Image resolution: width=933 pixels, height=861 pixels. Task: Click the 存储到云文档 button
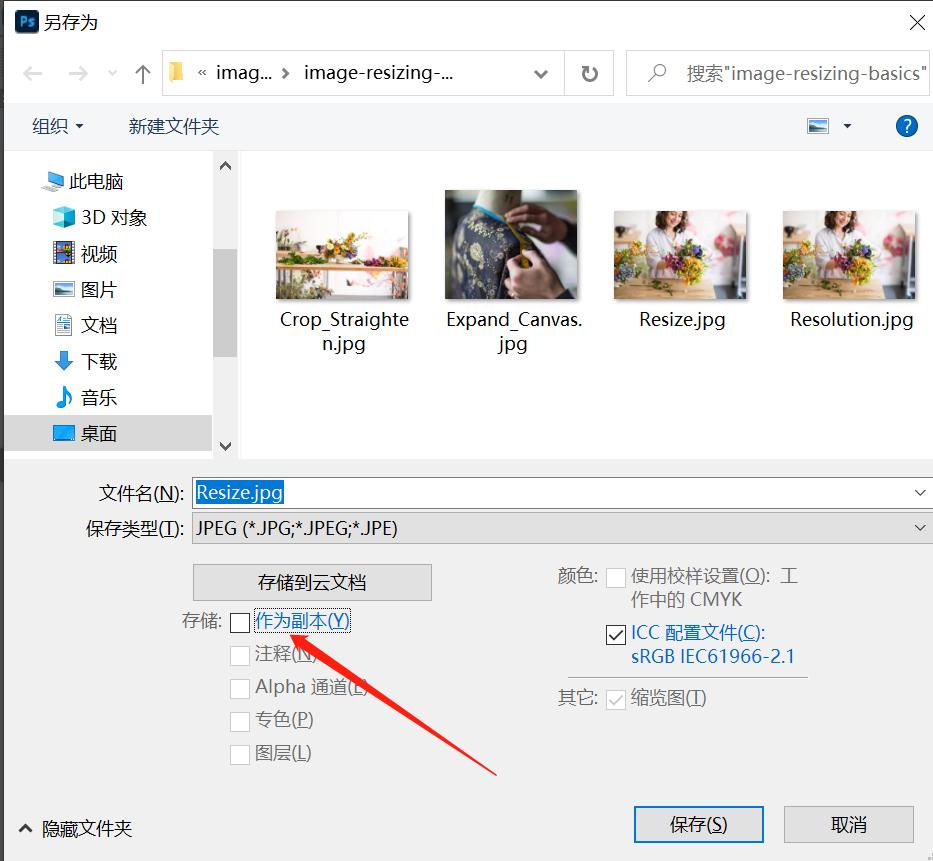(311, 582)
